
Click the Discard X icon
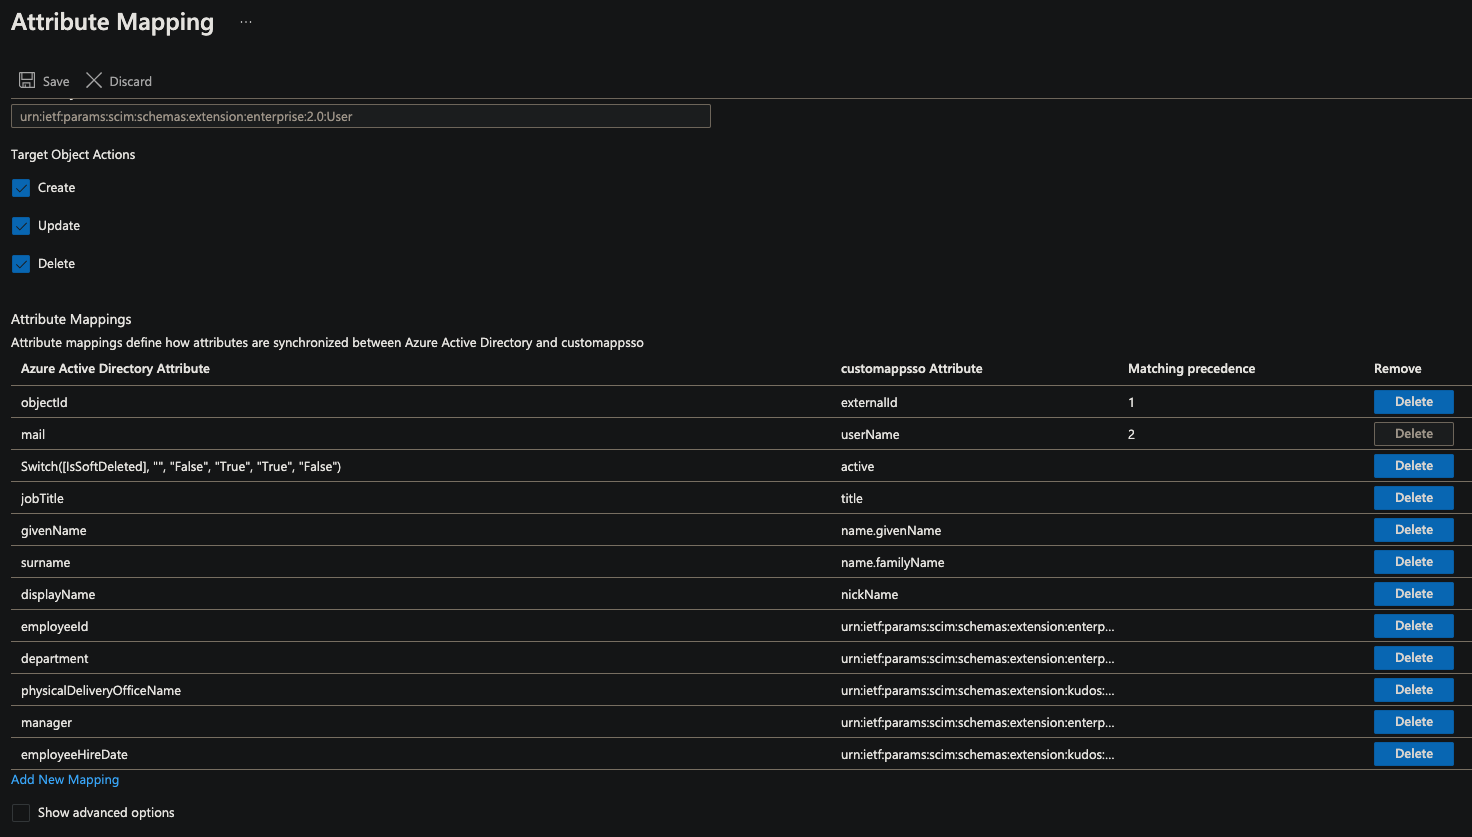(x=94, y=80)
